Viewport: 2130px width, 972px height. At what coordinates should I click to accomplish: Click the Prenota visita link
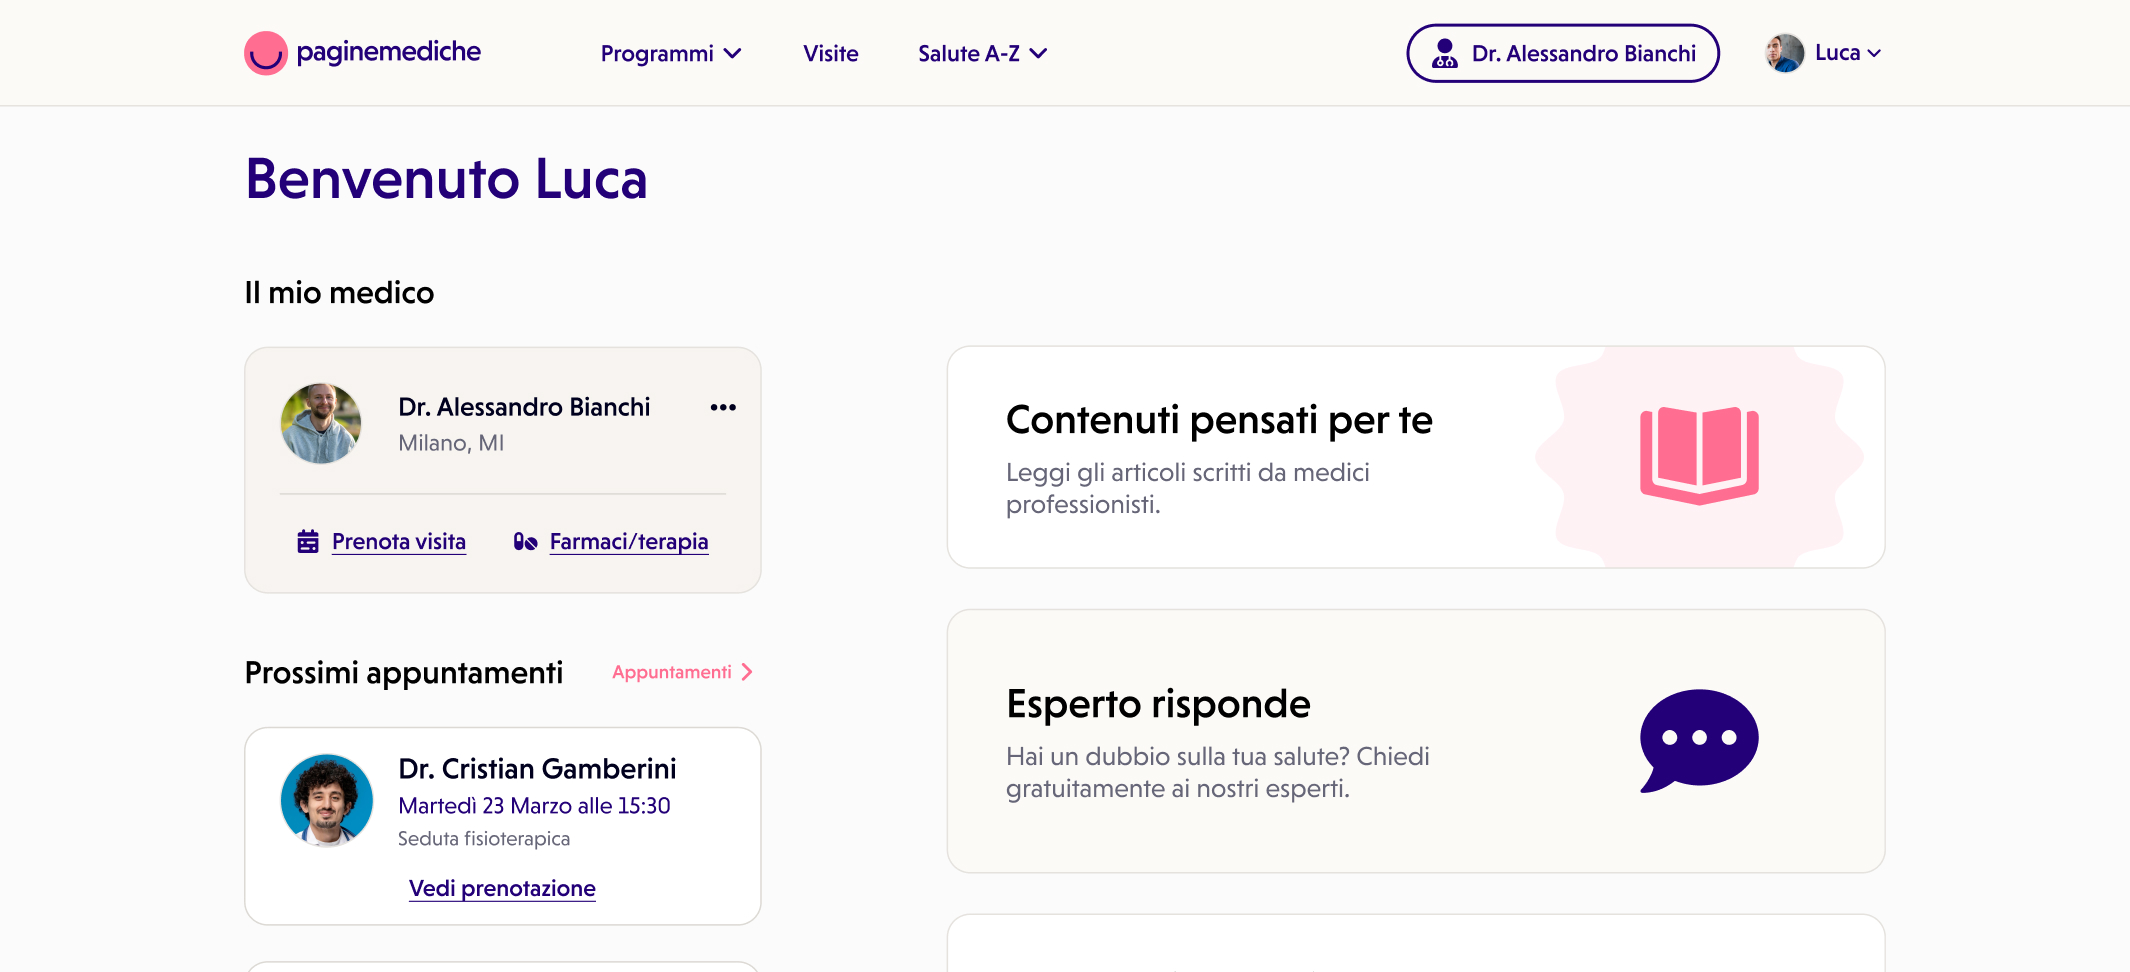399,542
